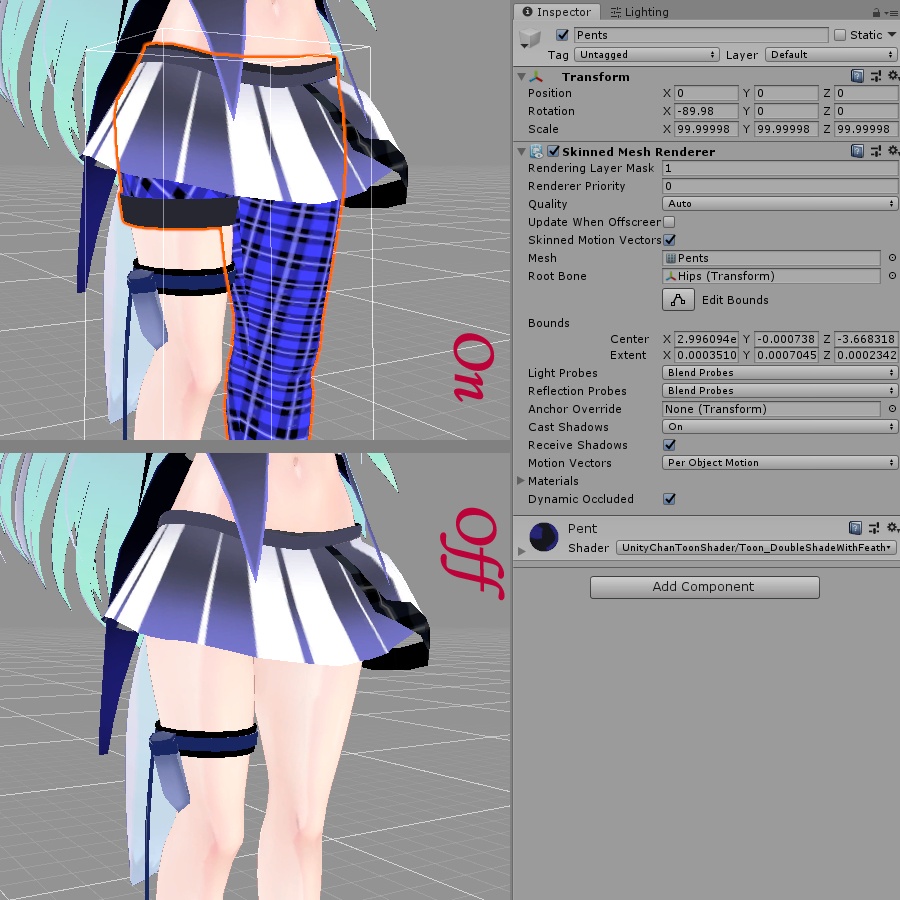Click the Skinned Mesh Renderer settings gear
Viewport: 900px width, 900px height.
coord(893,151)
